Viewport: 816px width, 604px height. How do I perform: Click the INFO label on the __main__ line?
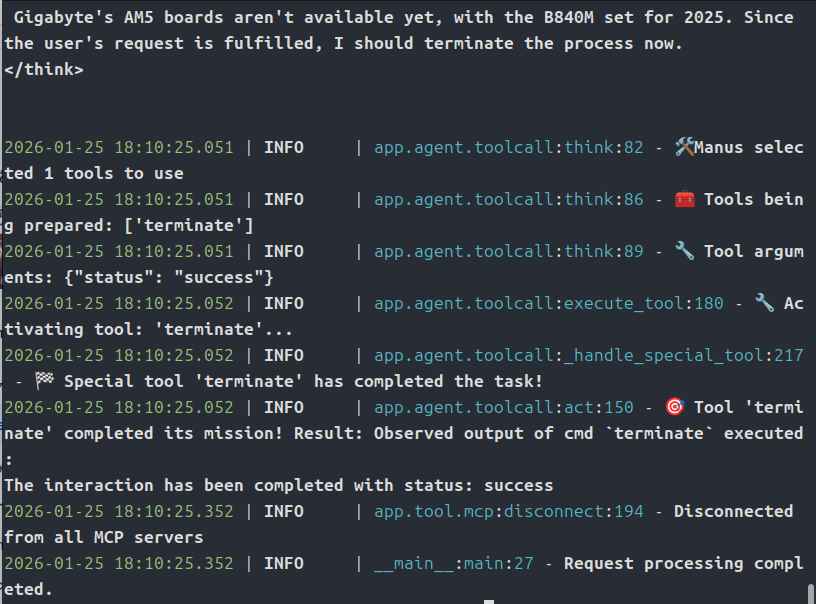tap(283, 563)
